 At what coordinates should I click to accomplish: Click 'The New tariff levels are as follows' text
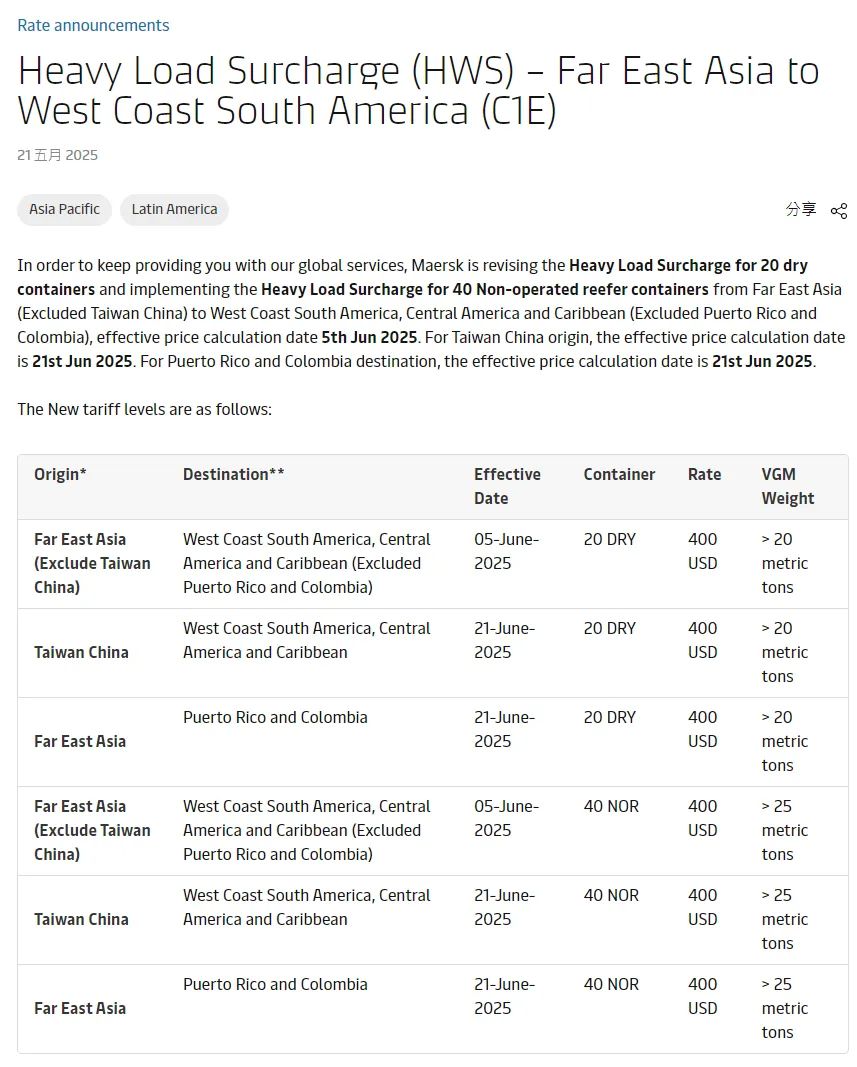coord(144,409)
